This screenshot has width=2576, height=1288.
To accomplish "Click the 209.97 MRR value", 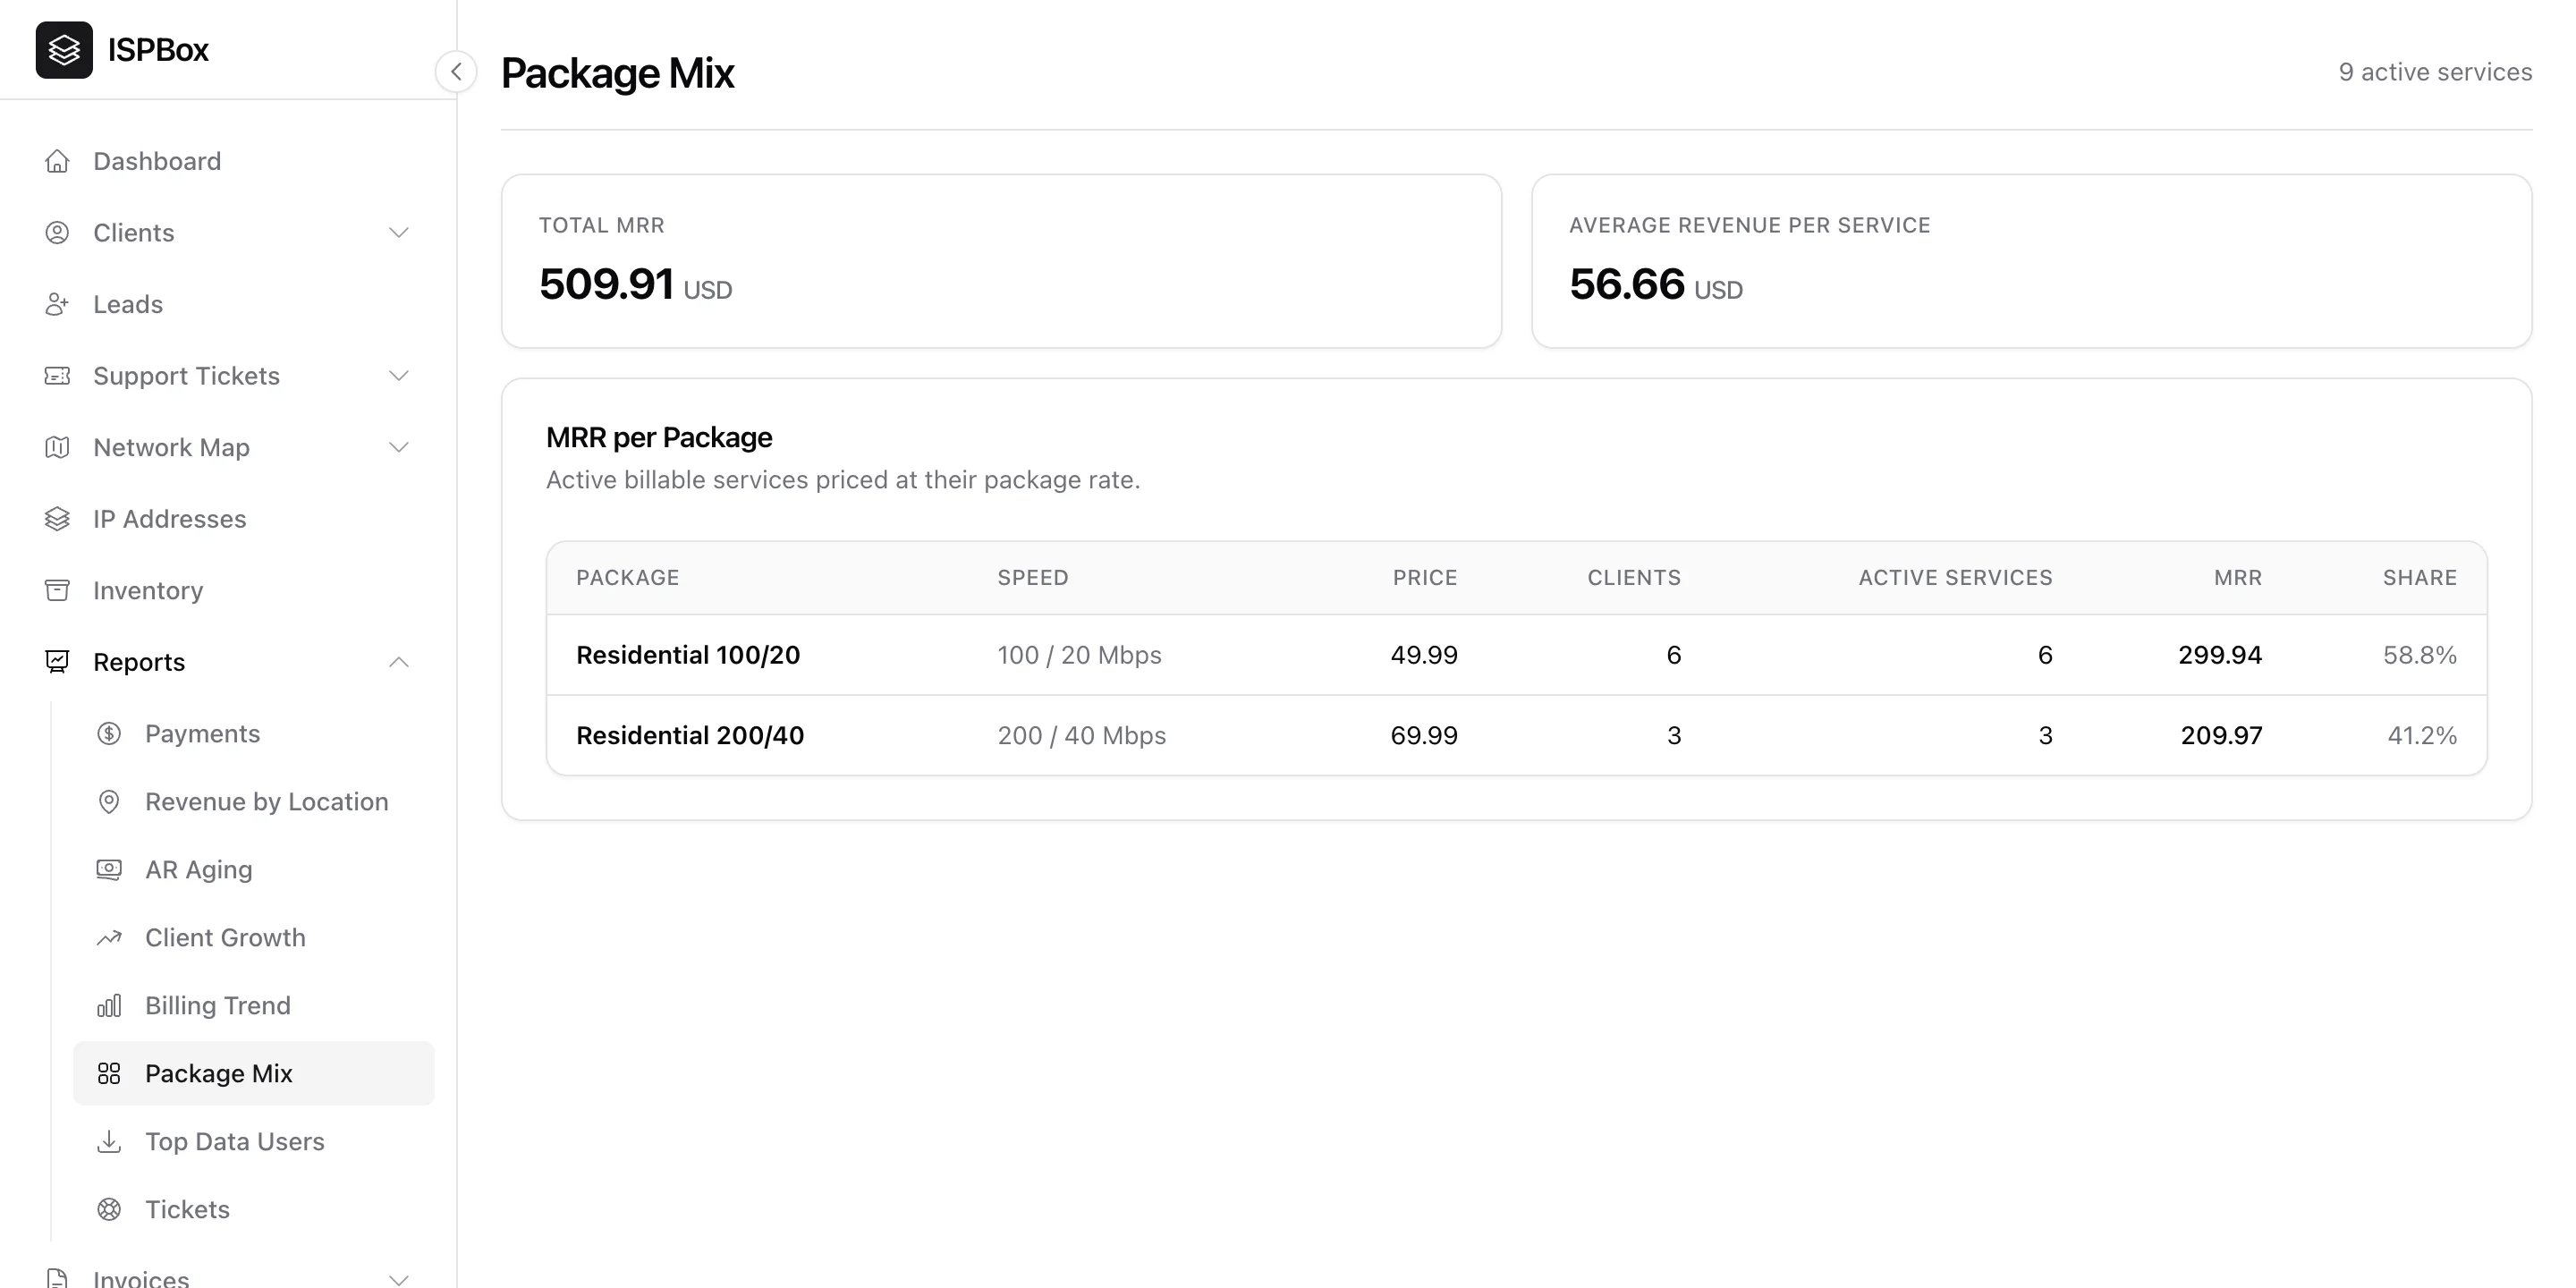I will click(x=2221, y=735).
